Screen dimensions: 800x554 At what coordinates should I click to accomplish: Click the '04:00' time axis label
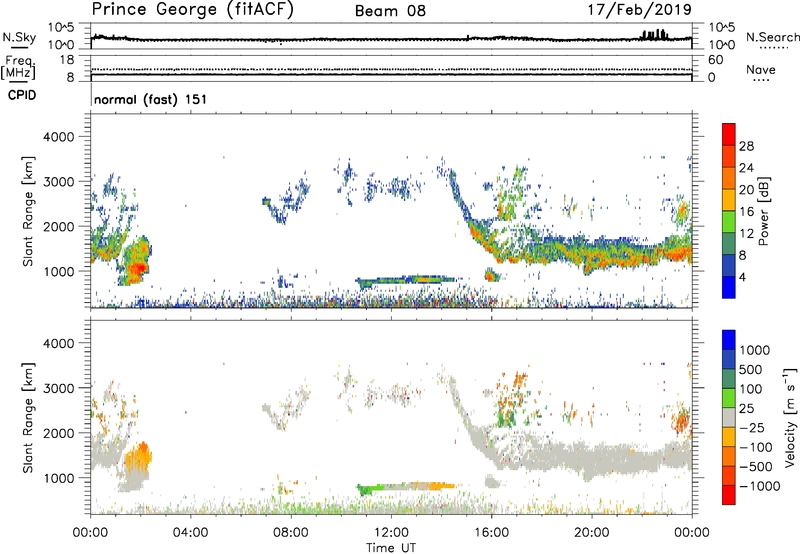pos(190,533)
